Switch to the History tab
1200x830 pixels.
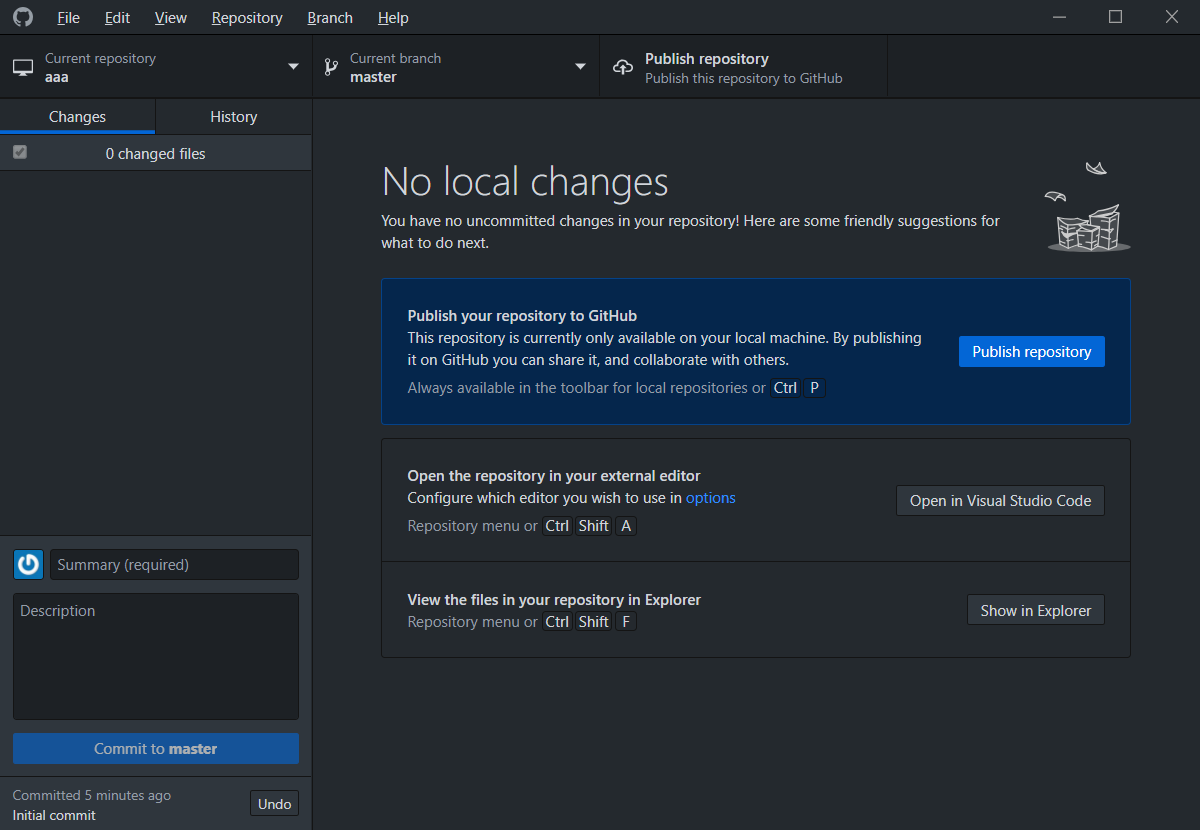click(x=234, y=117)
